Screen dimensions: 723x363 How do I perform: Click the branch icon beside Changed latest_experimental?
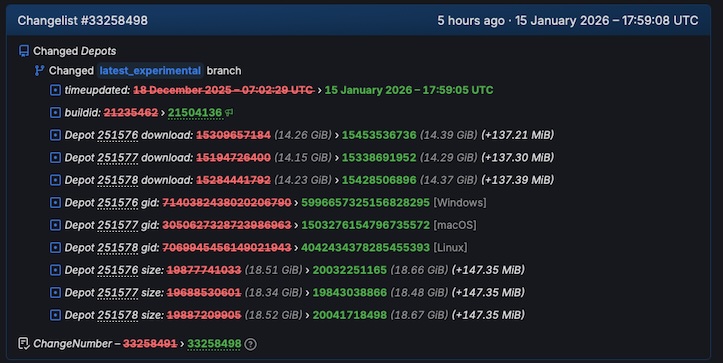pyautogui.click(x=40, y=71)
